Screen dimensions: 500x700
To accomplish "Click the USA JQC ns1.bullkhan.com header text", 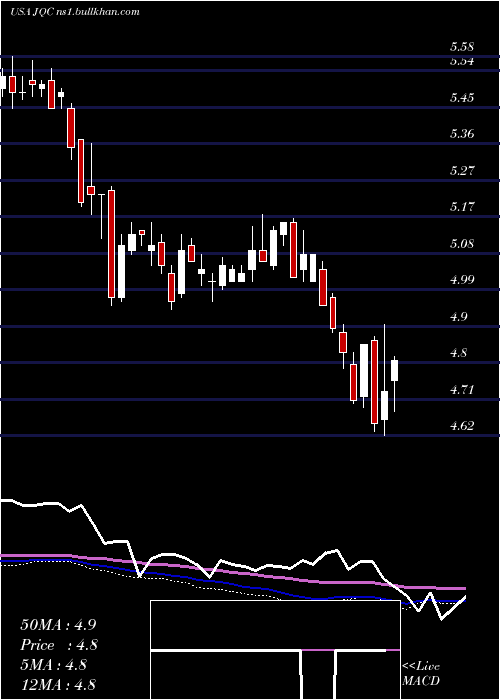I will pos(75,12).
